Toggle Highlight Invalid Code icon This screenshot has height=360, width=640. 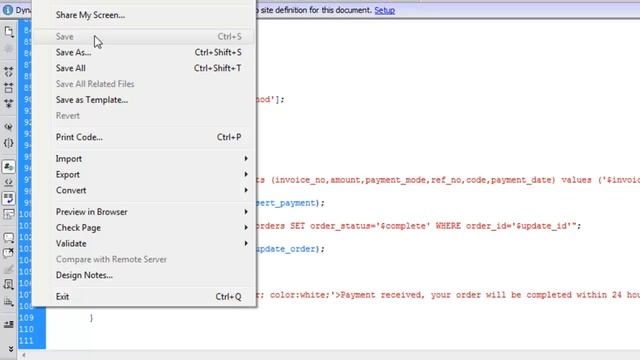point(9,182)
